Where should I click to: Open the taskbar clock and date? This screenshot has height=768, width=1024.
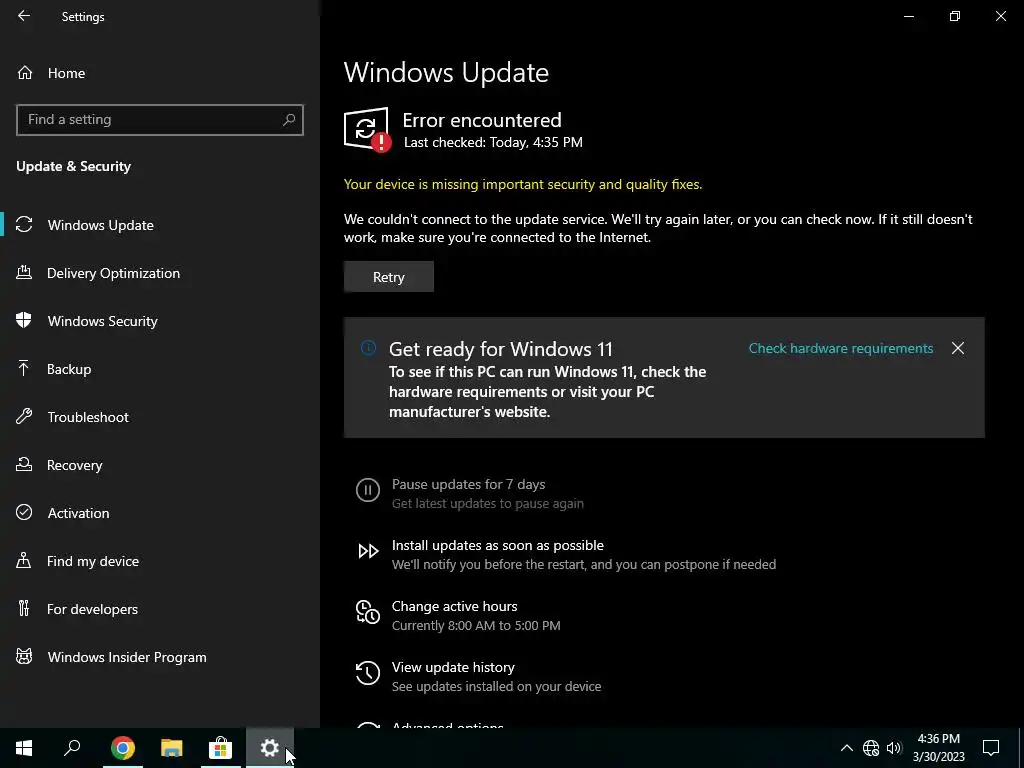(938, 748)
